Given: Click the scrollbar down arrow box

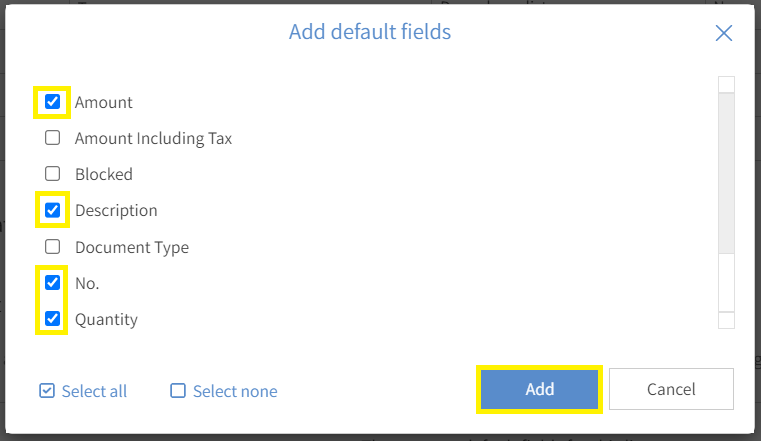Looking at the screenshot, I should point(727,320).
